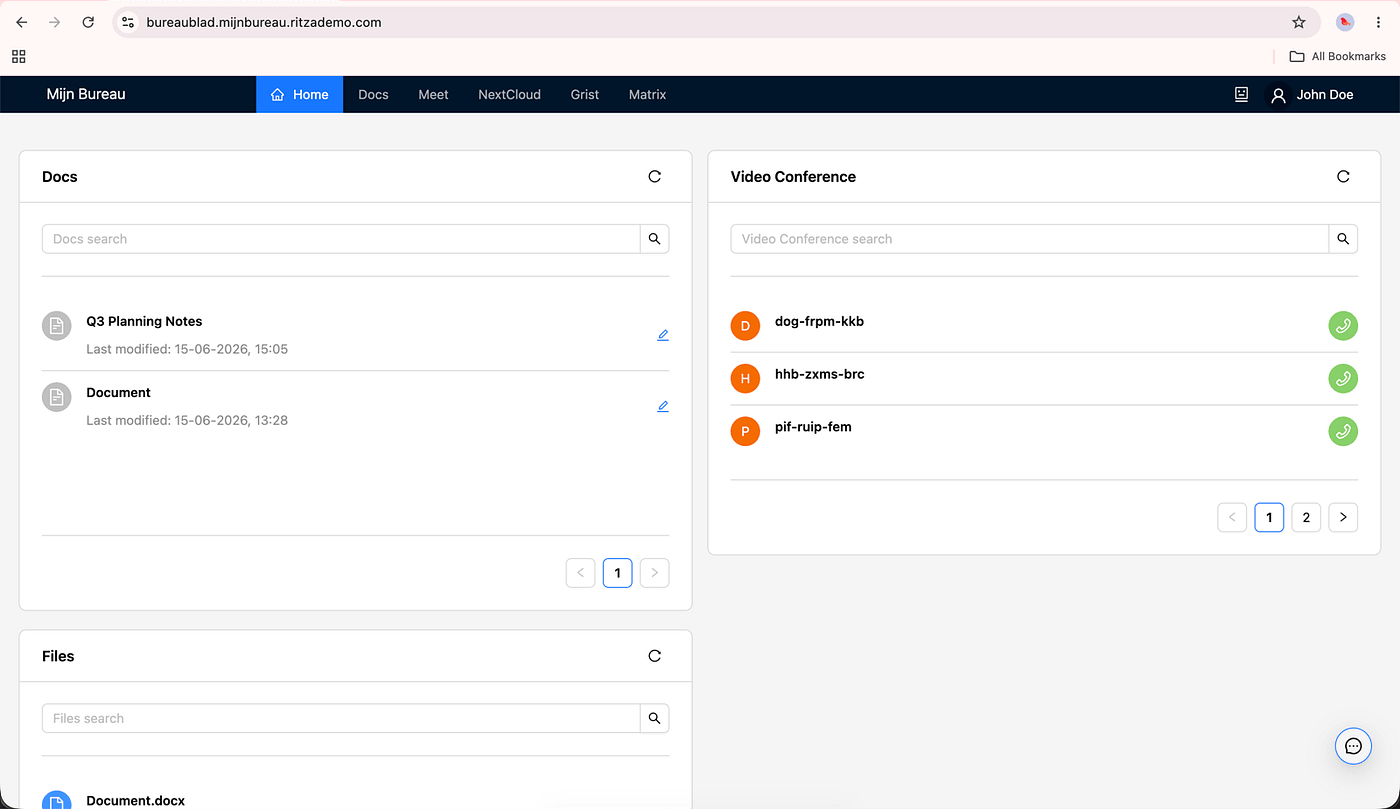Select the hhb-zxms-brc room name
The height and width of the screenshot is (809, 1400).
coord(819,374)
